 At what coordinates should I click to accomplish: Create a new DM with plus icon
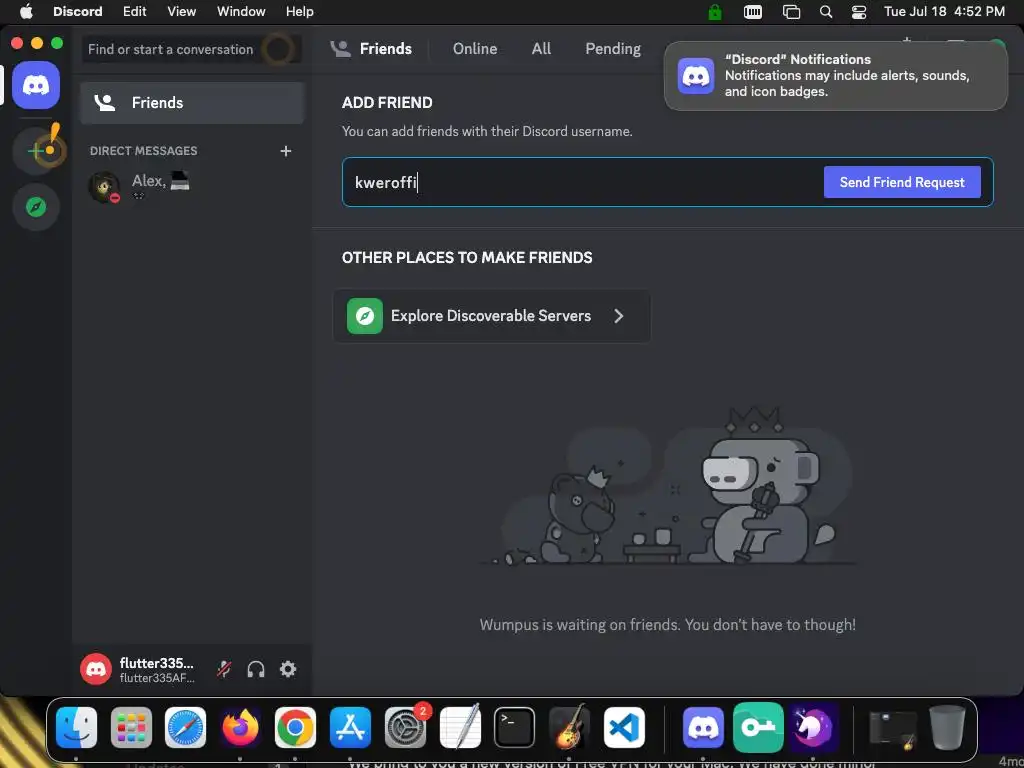click(x=285, y=151)
